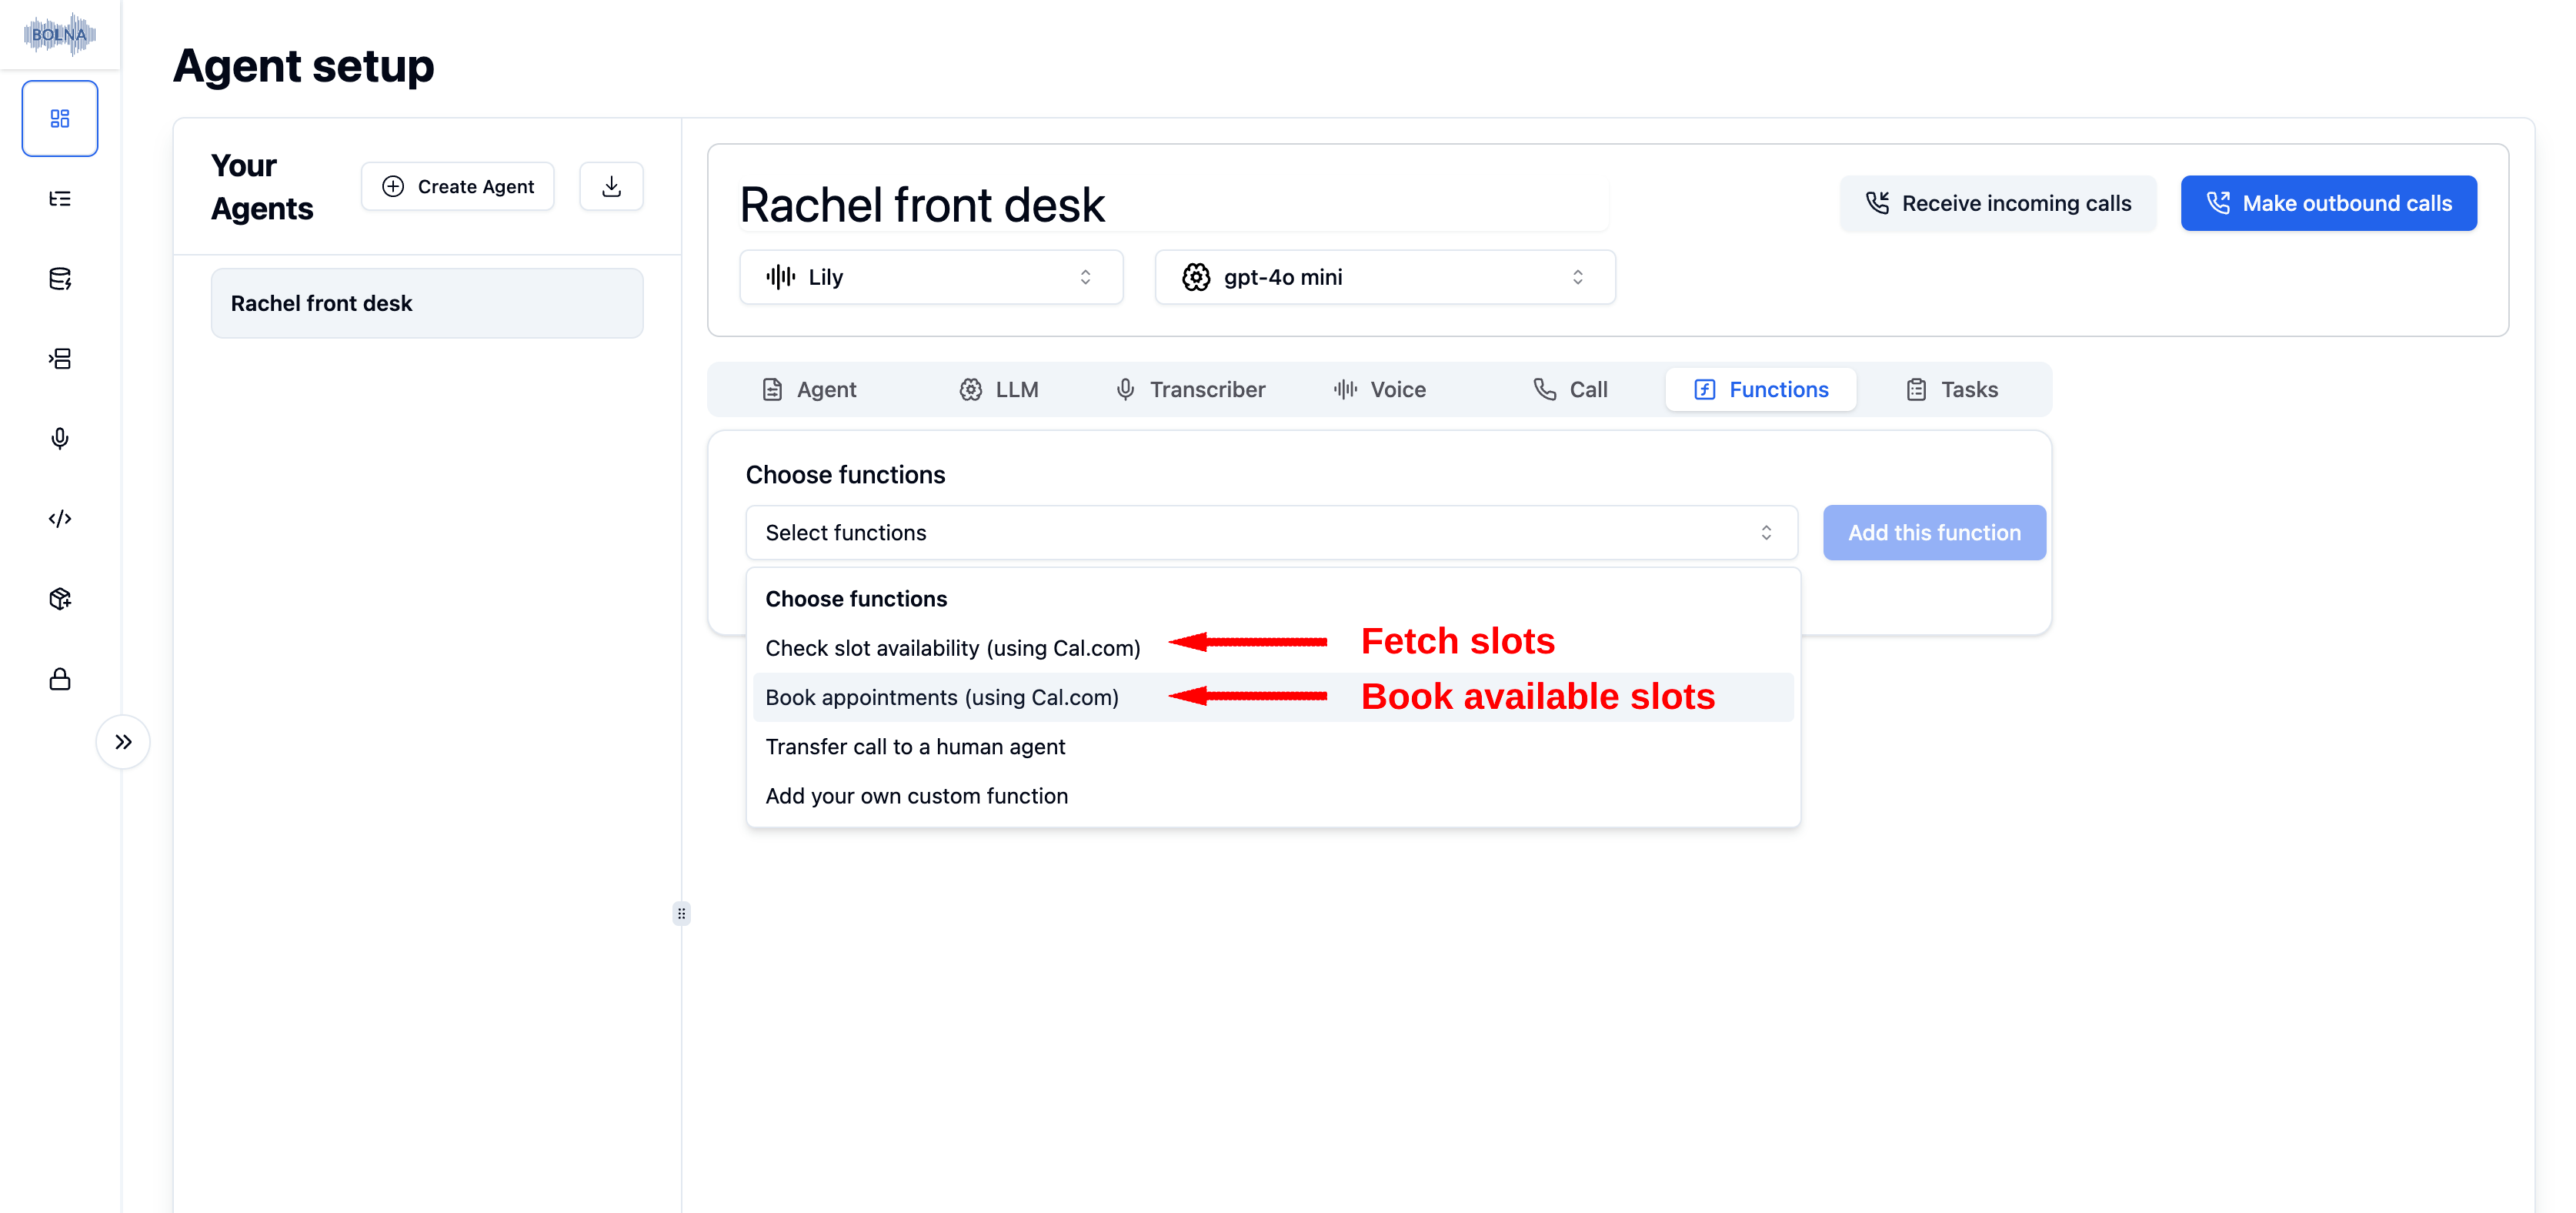
Task: Click the panel resize drag handle
Action: tap(682, 913)
